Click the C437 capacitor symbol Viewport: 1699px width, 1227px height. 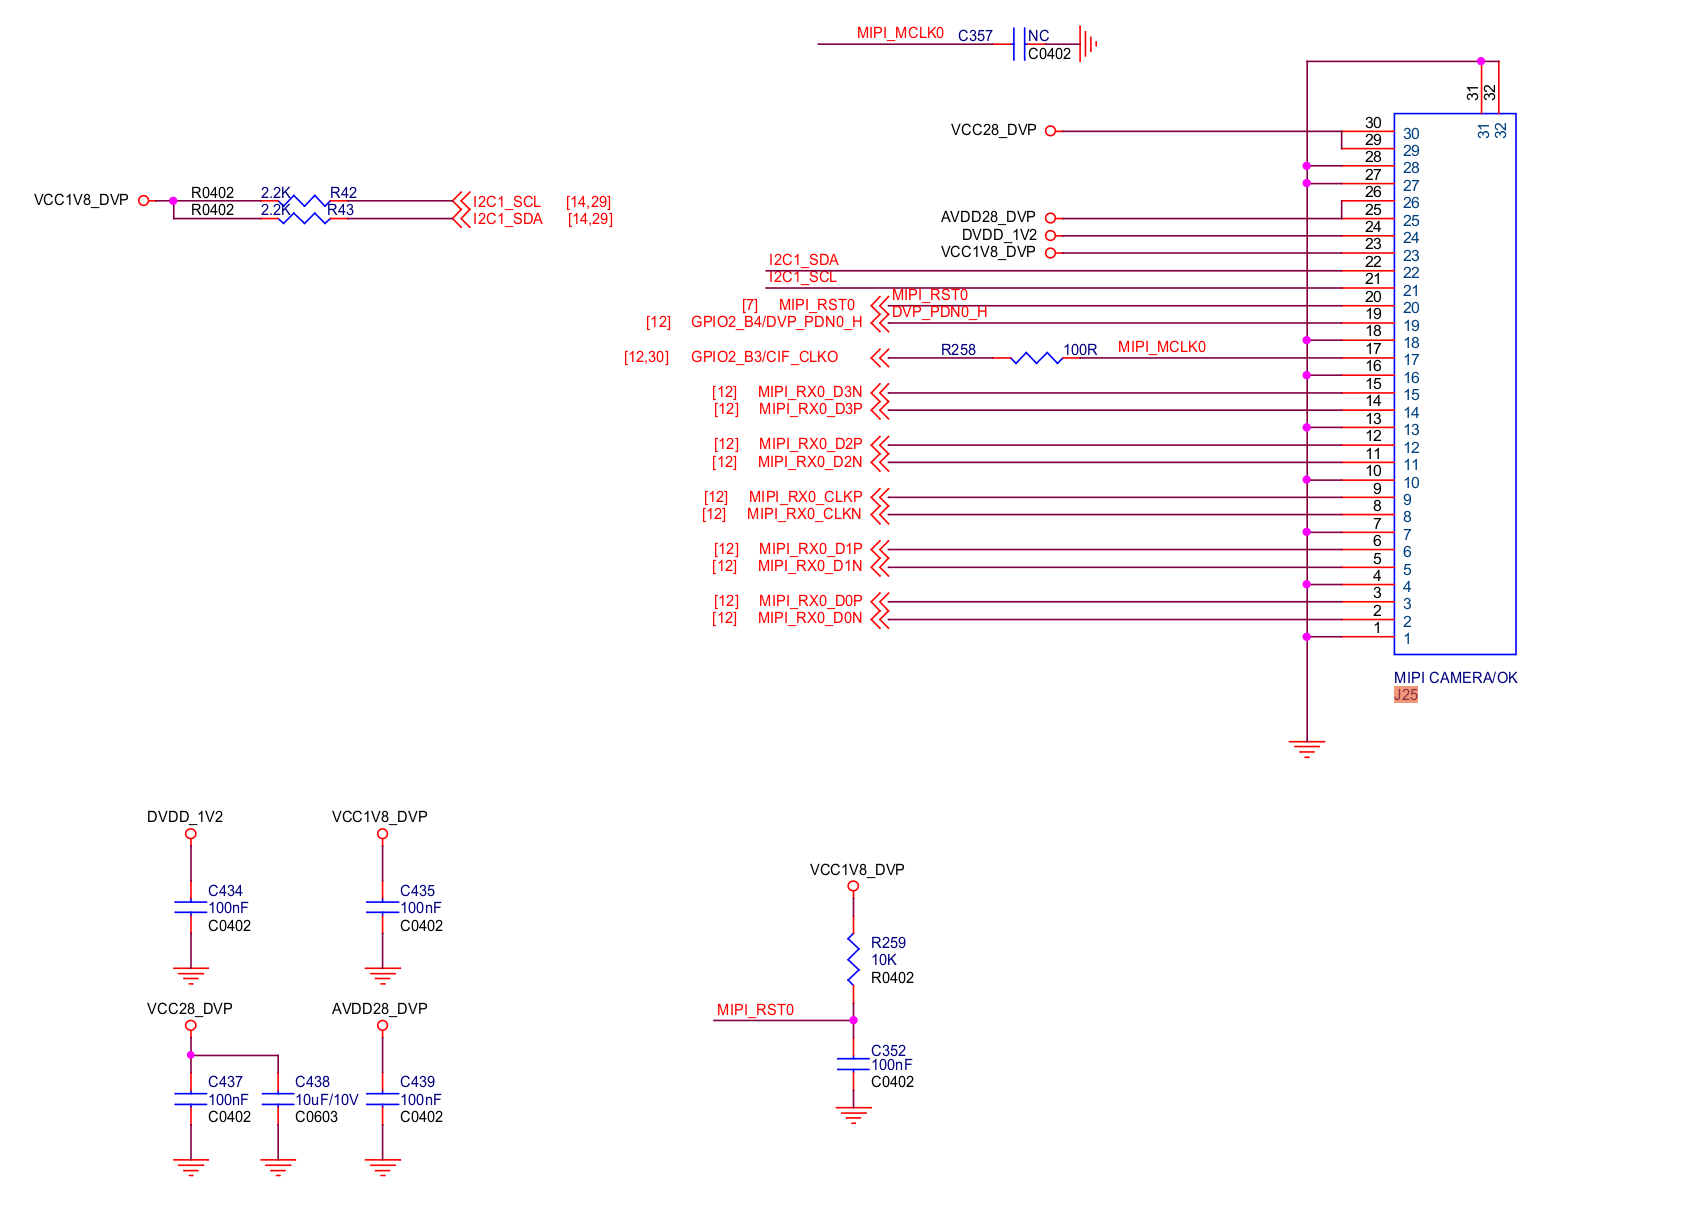190,1099
